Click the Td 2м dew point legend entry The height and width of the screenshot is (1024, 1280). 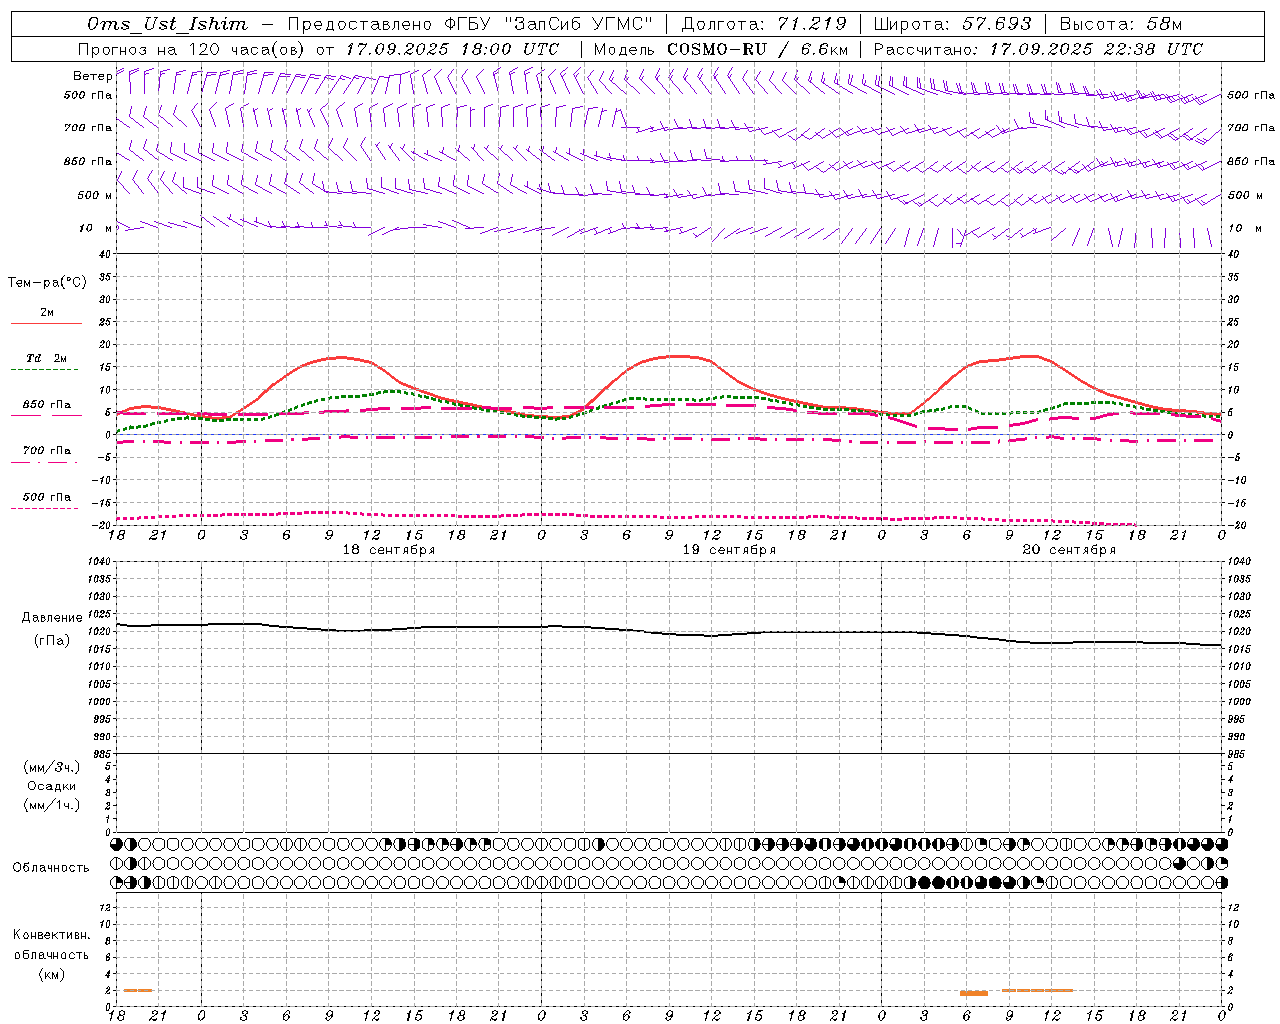47,358
